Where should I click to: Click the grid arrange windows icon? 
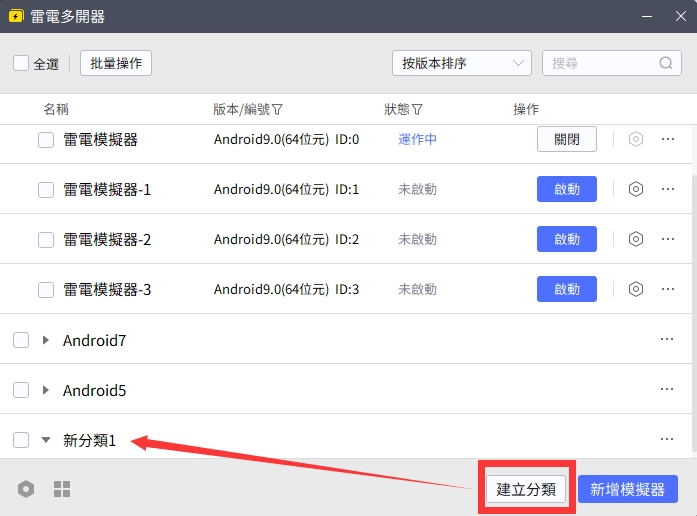tap(62, 489)
